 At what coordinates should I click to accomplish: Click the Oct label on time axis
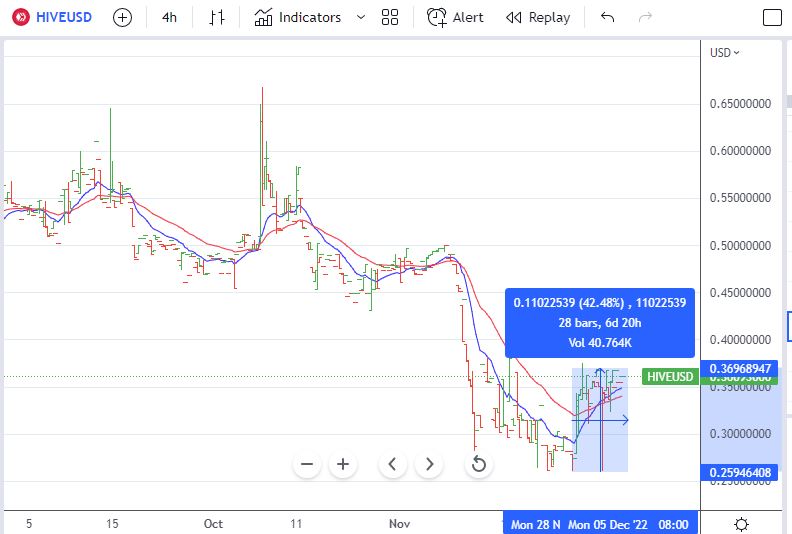coord(213,524)
